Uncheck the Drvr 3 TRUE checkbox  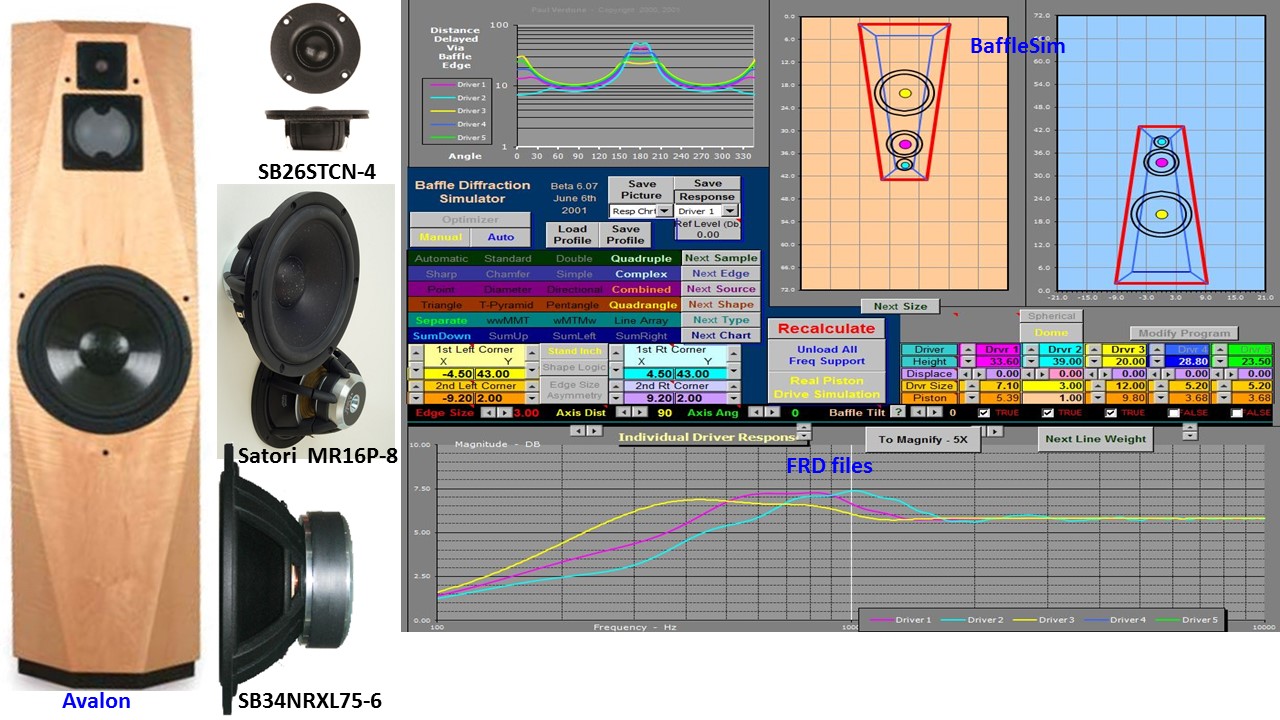[1111, 412]
